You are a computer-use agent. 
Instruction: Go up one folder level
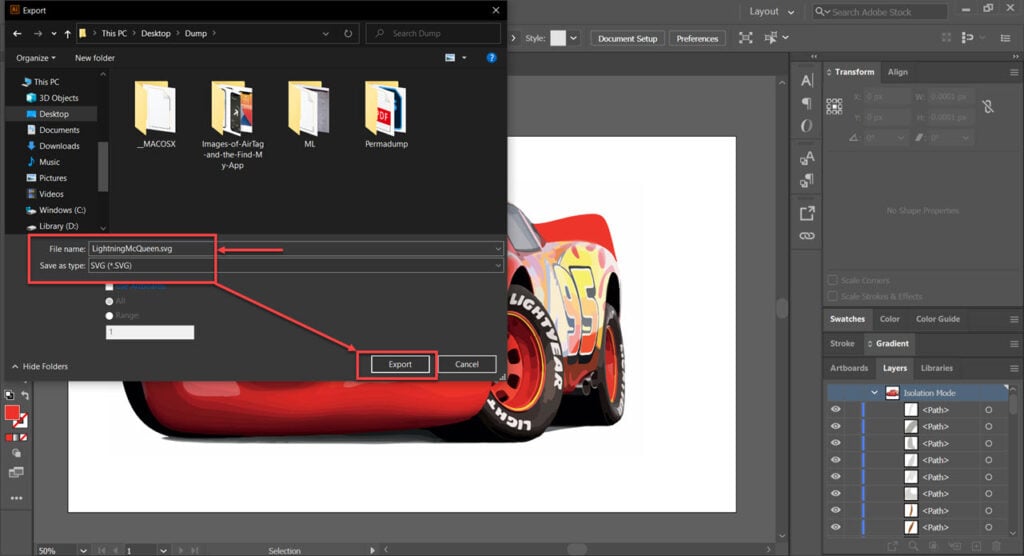(67, 33)
